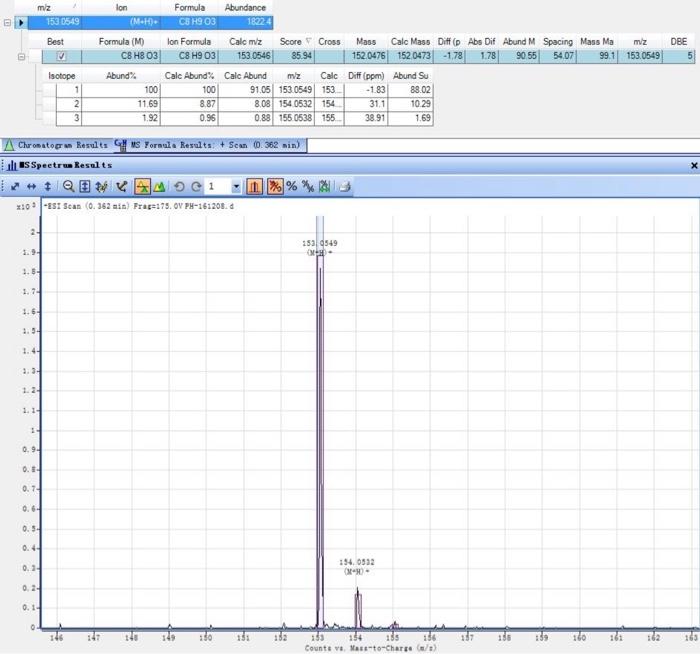Toggle the orange bar spectrum display icon
The height and width of the screenshot is (654, 700).
click(254, 187)
